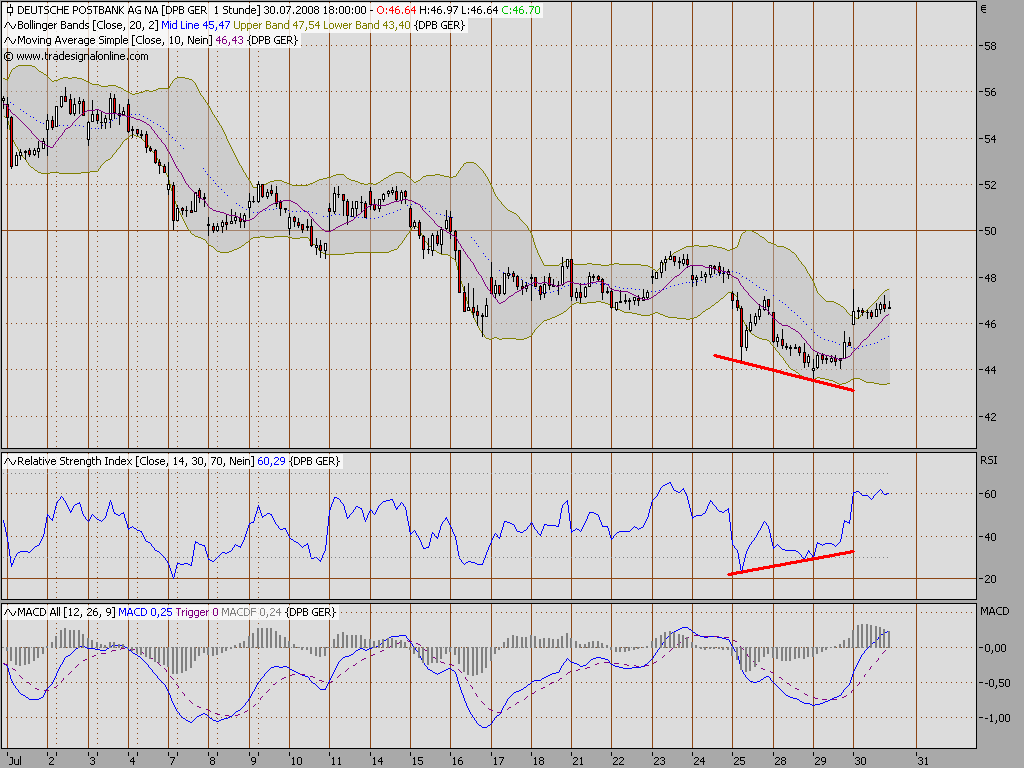Screen dimensions: 1024x768
Task: Select the Relative Strength Index legend label
Action: pos(136,461)
